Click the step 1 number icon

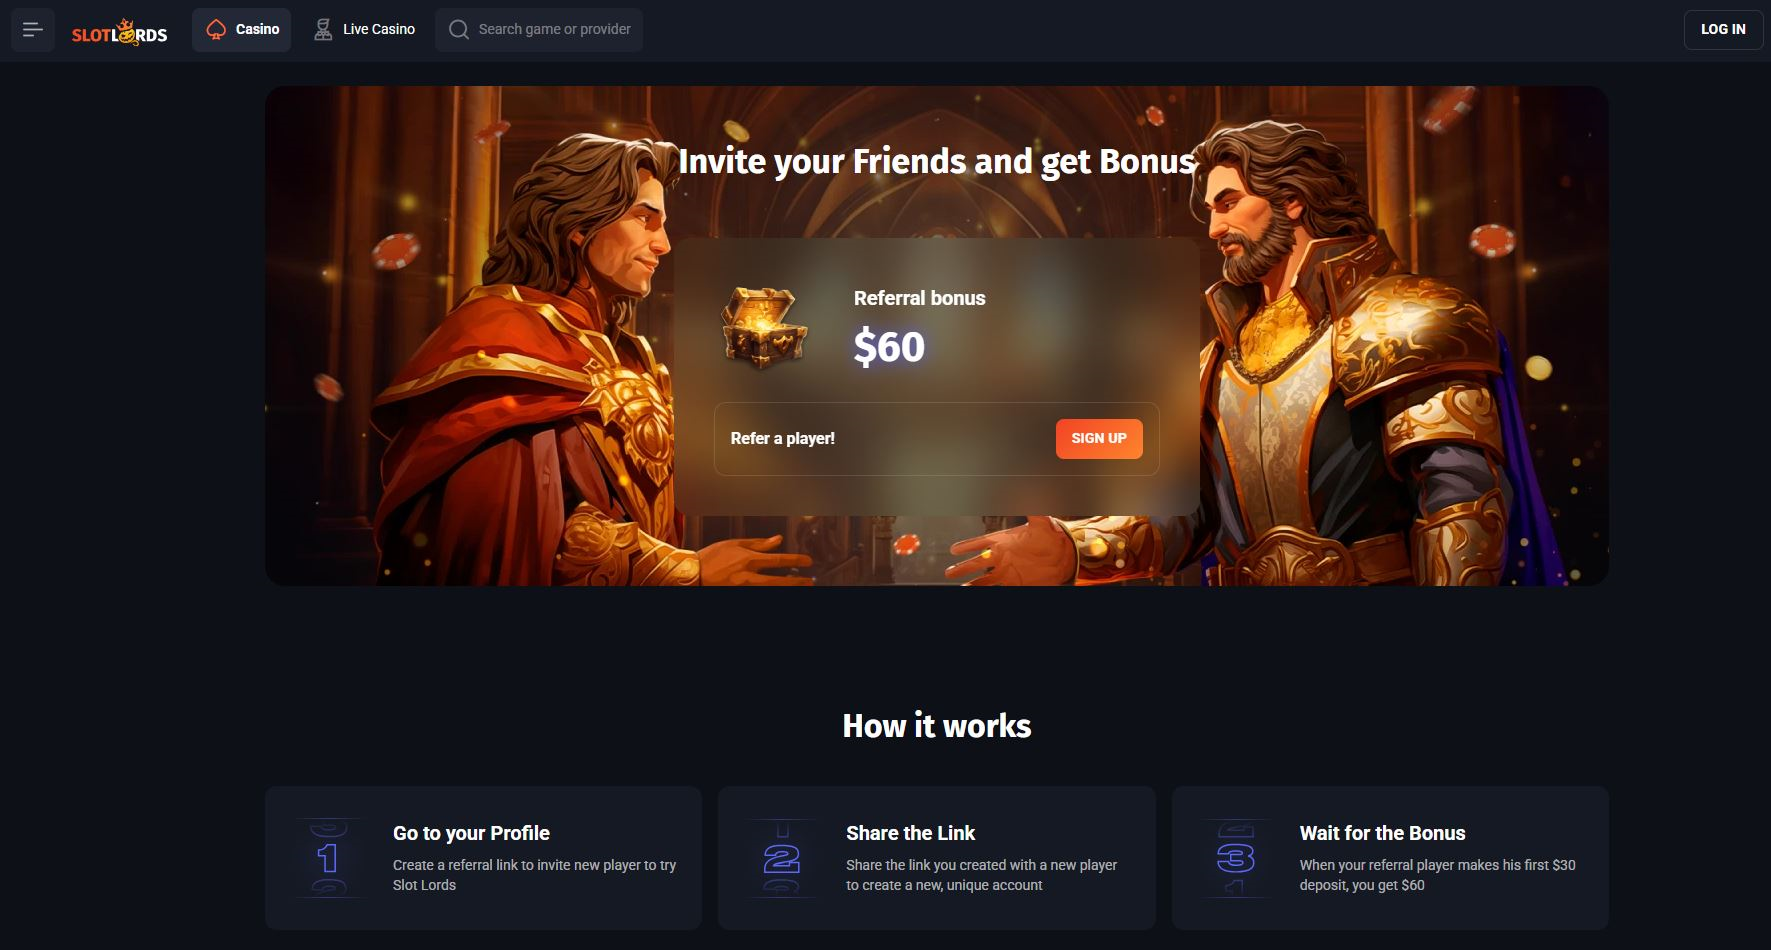pyautogui.click(x=328, y=858)
